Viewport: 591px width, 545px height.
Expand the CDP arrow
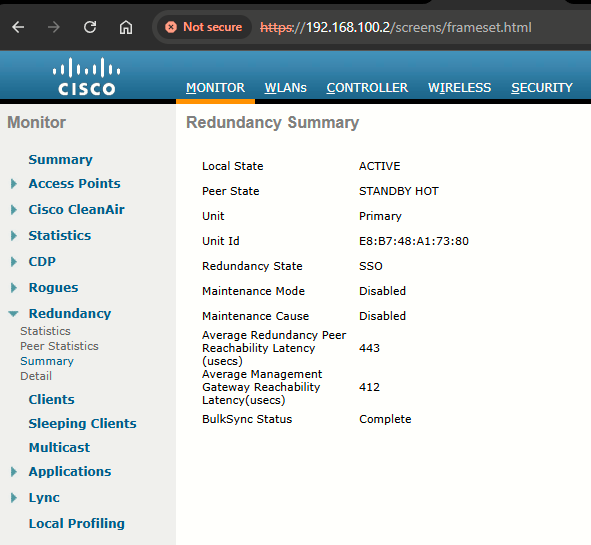(x=14, y=262)
